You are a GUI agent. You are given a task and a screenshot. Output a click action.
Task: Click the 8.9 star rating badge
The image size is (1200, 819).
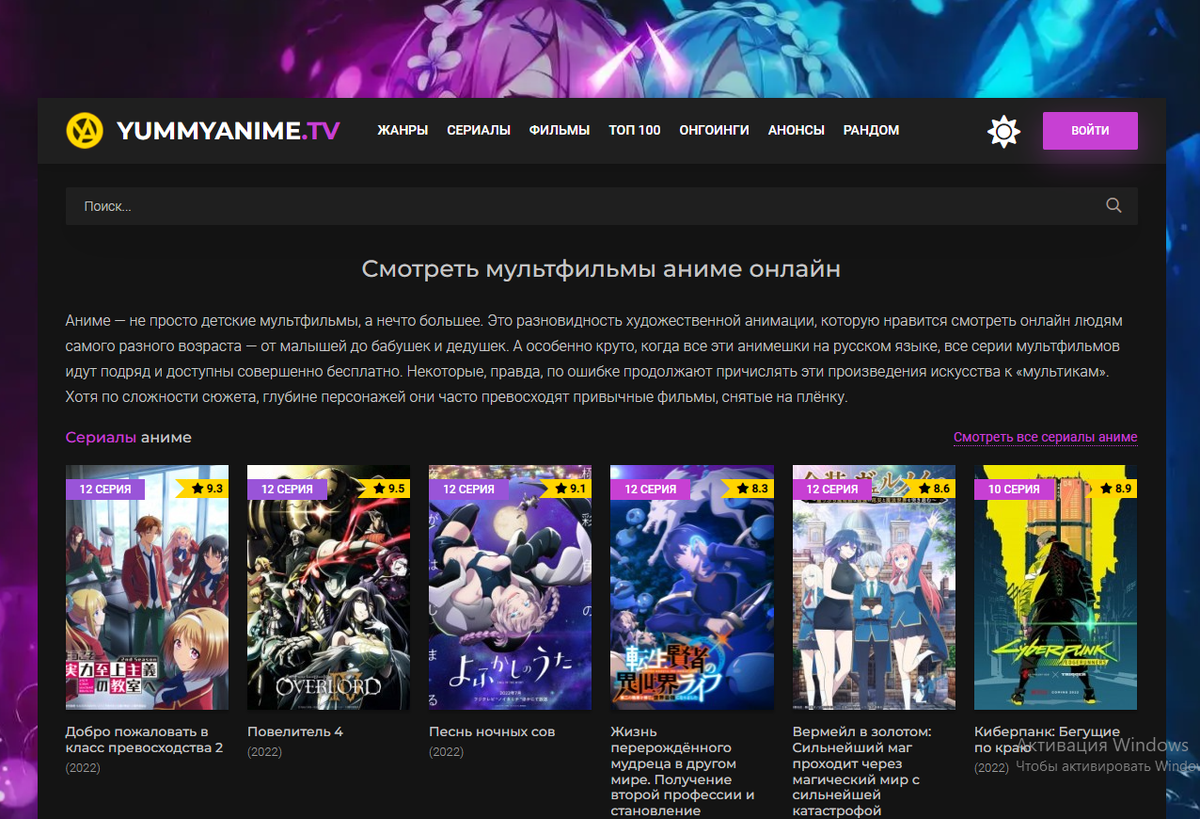coord(1112,489)
